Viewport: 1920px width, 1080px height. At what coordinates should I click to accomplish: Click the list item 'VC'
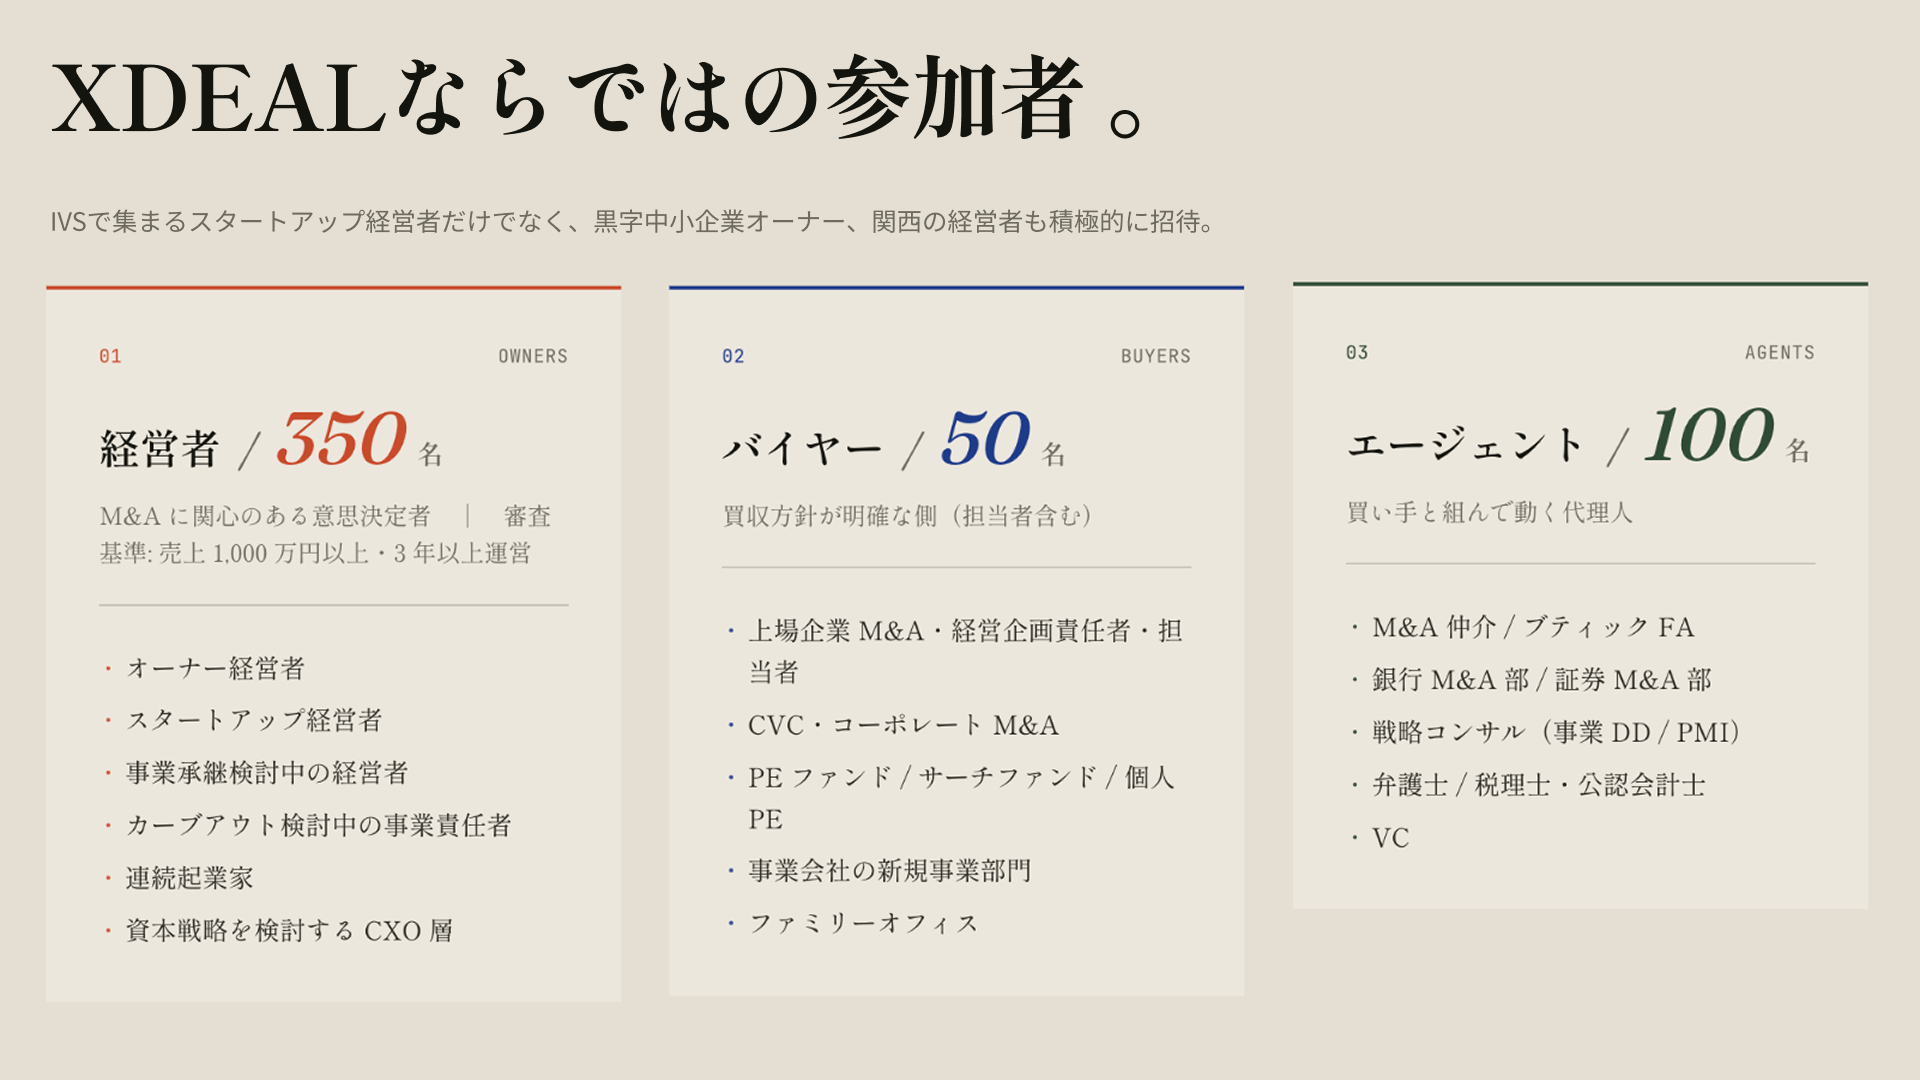coord(1390,838)
